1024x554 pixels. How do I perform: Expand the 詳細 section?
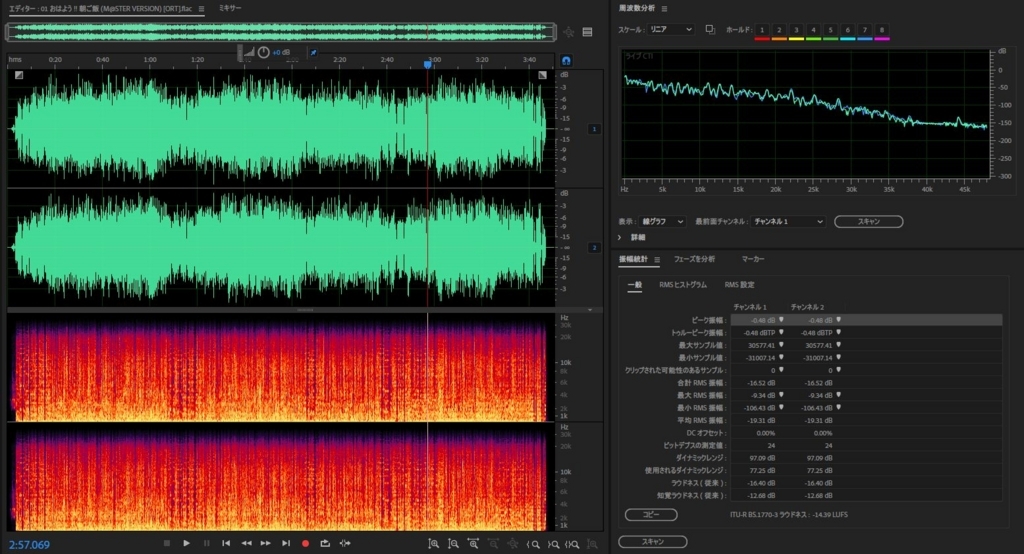point(620,237)
